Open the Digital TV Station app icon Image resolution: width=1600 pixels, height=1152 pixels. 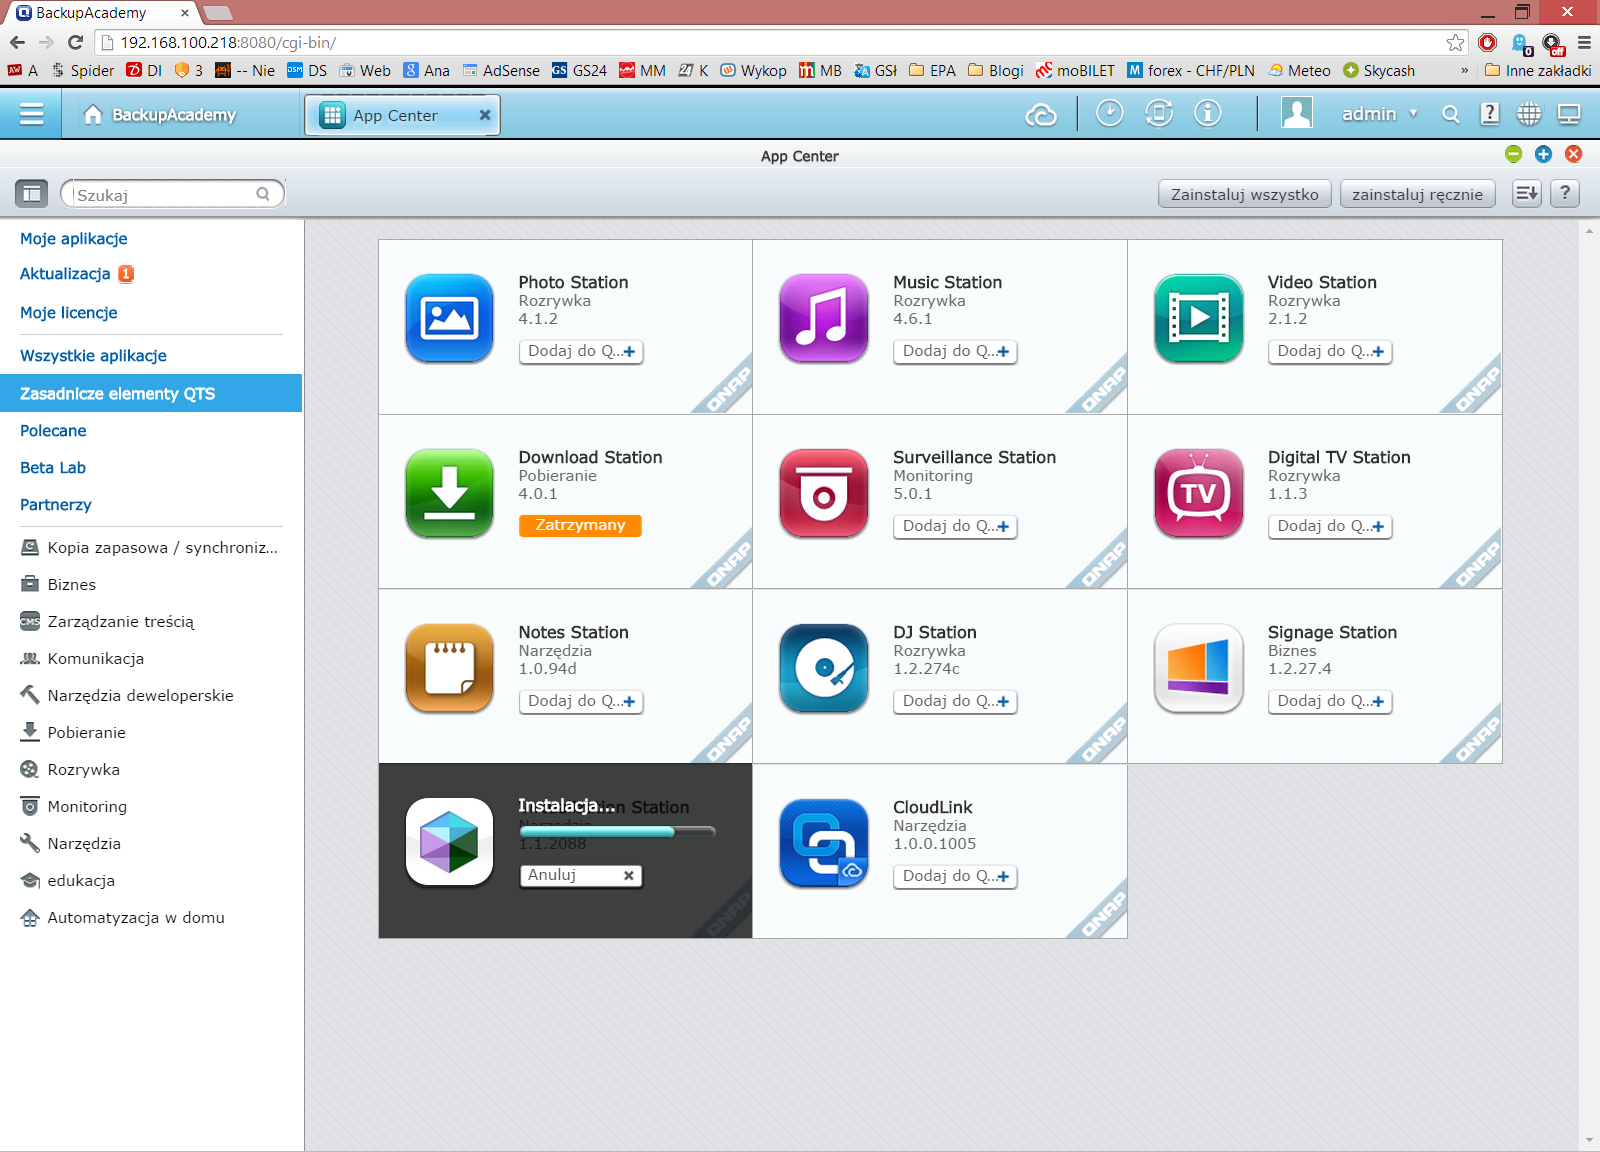1198,493
